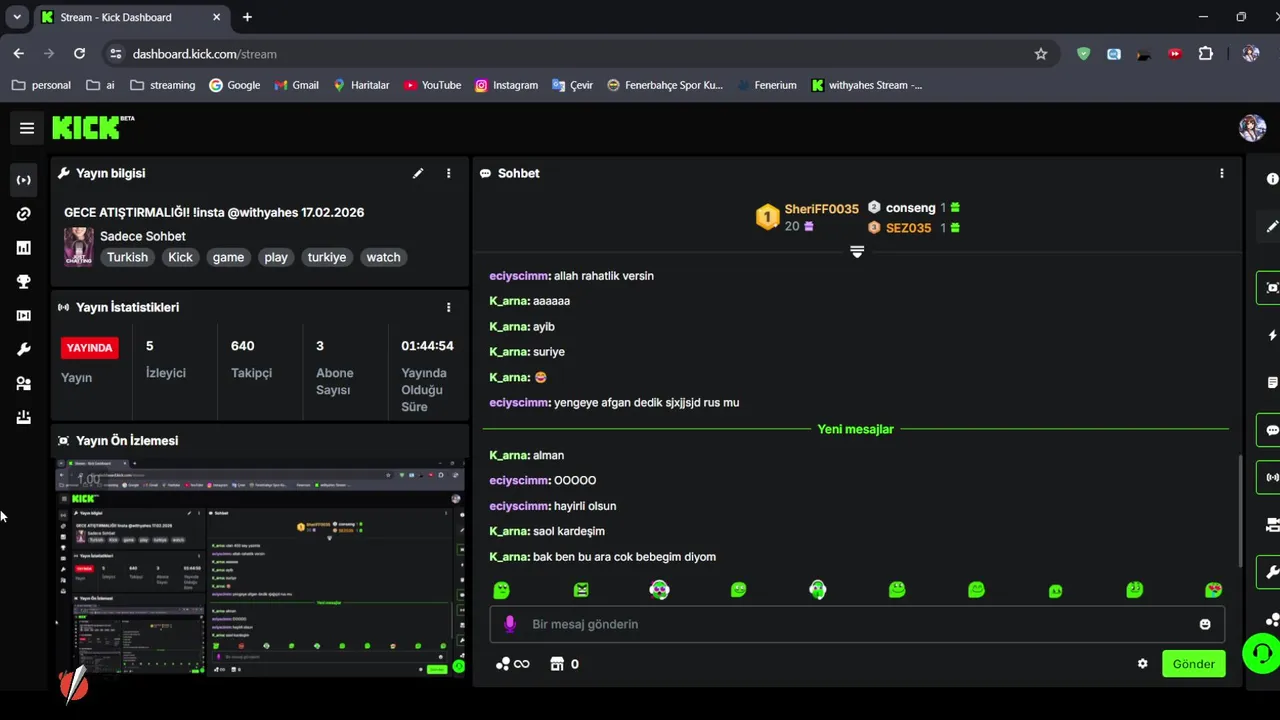1280x720 pixels.
Task: Open Yayın İstatistikleri three-dot options
Action: (x=448, y=307)
